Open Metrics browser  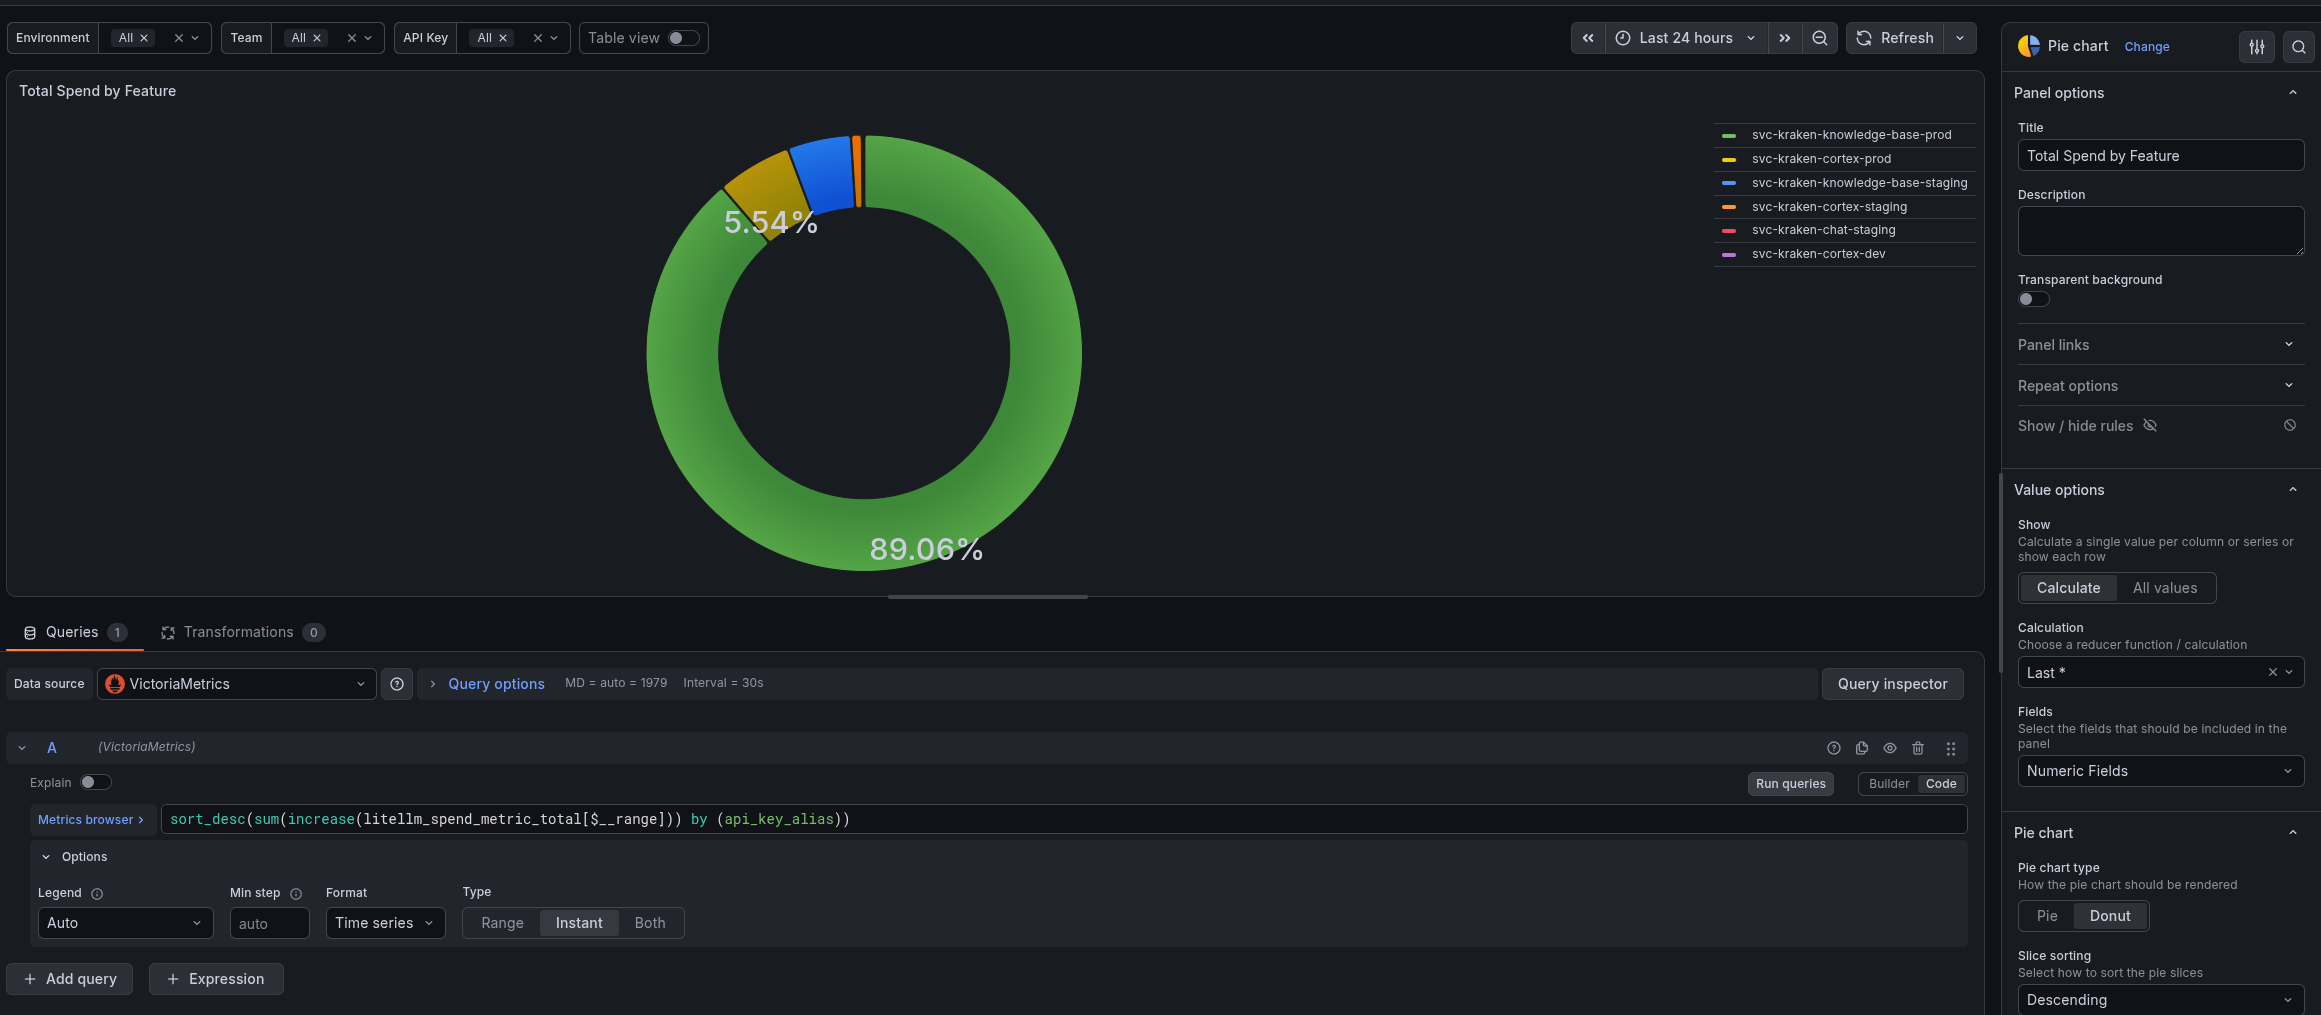pos(92,819)
